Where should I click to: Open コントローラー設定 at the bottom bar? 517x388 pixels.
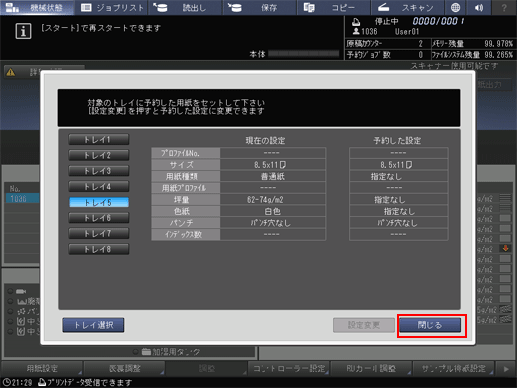289,368
